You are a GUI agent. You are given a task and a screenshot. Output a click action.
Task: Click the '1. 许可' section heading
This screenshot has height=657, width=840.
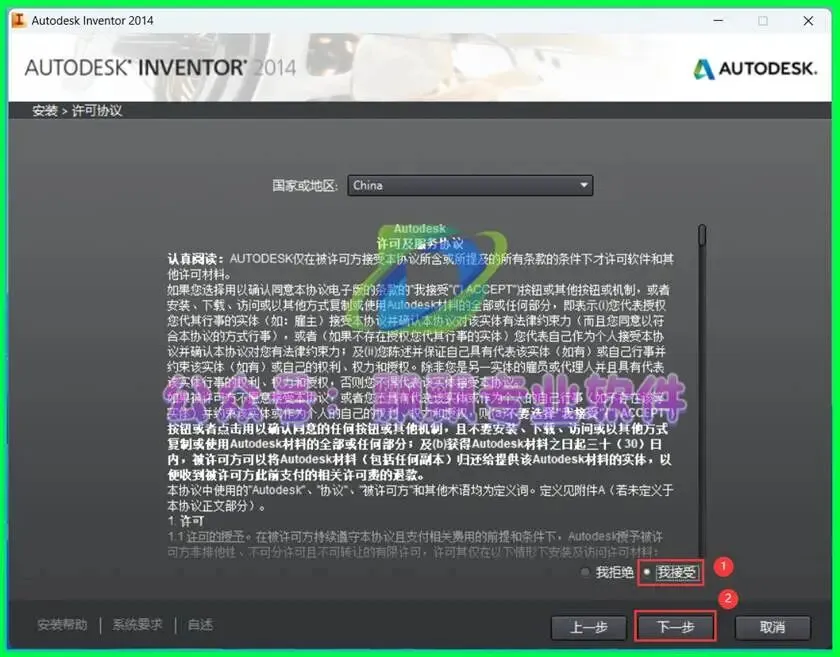186,521
